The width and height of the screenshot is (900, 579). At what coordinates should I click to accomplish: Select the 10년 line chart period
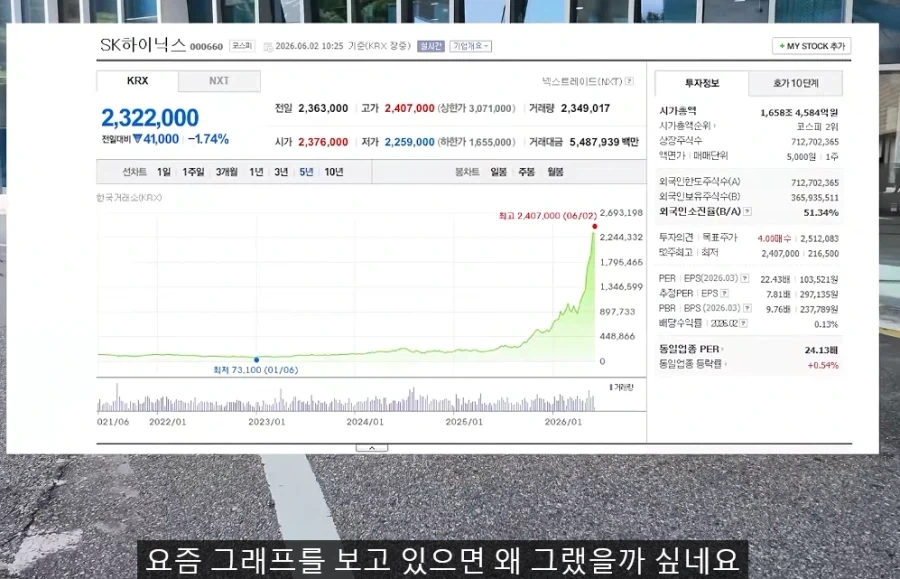tap(333, 172)
